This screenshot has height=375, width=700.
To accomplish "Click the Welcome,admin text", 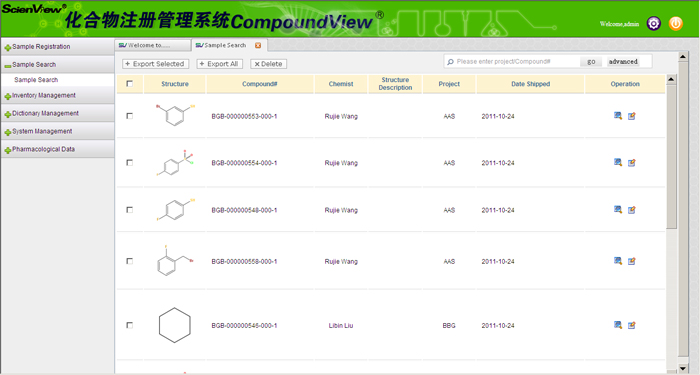I will [619, 24].
